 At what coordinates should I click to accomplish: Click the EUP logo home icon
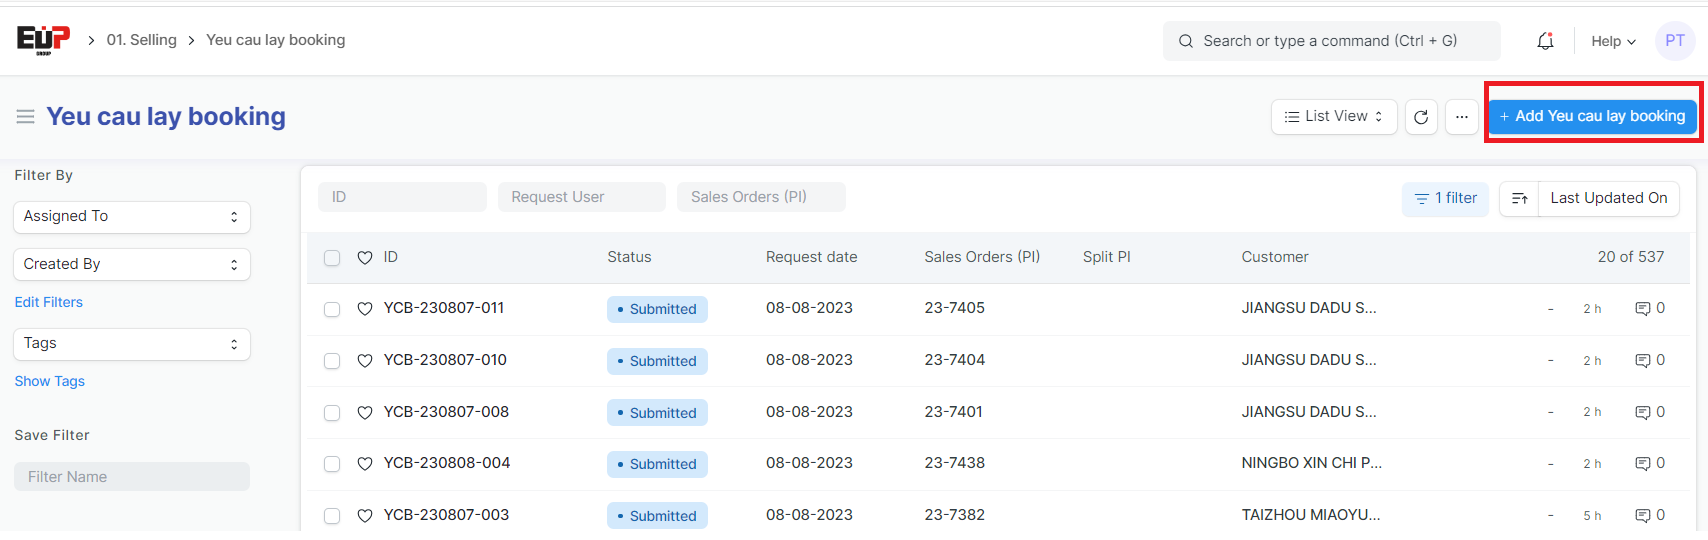(43, 40)
